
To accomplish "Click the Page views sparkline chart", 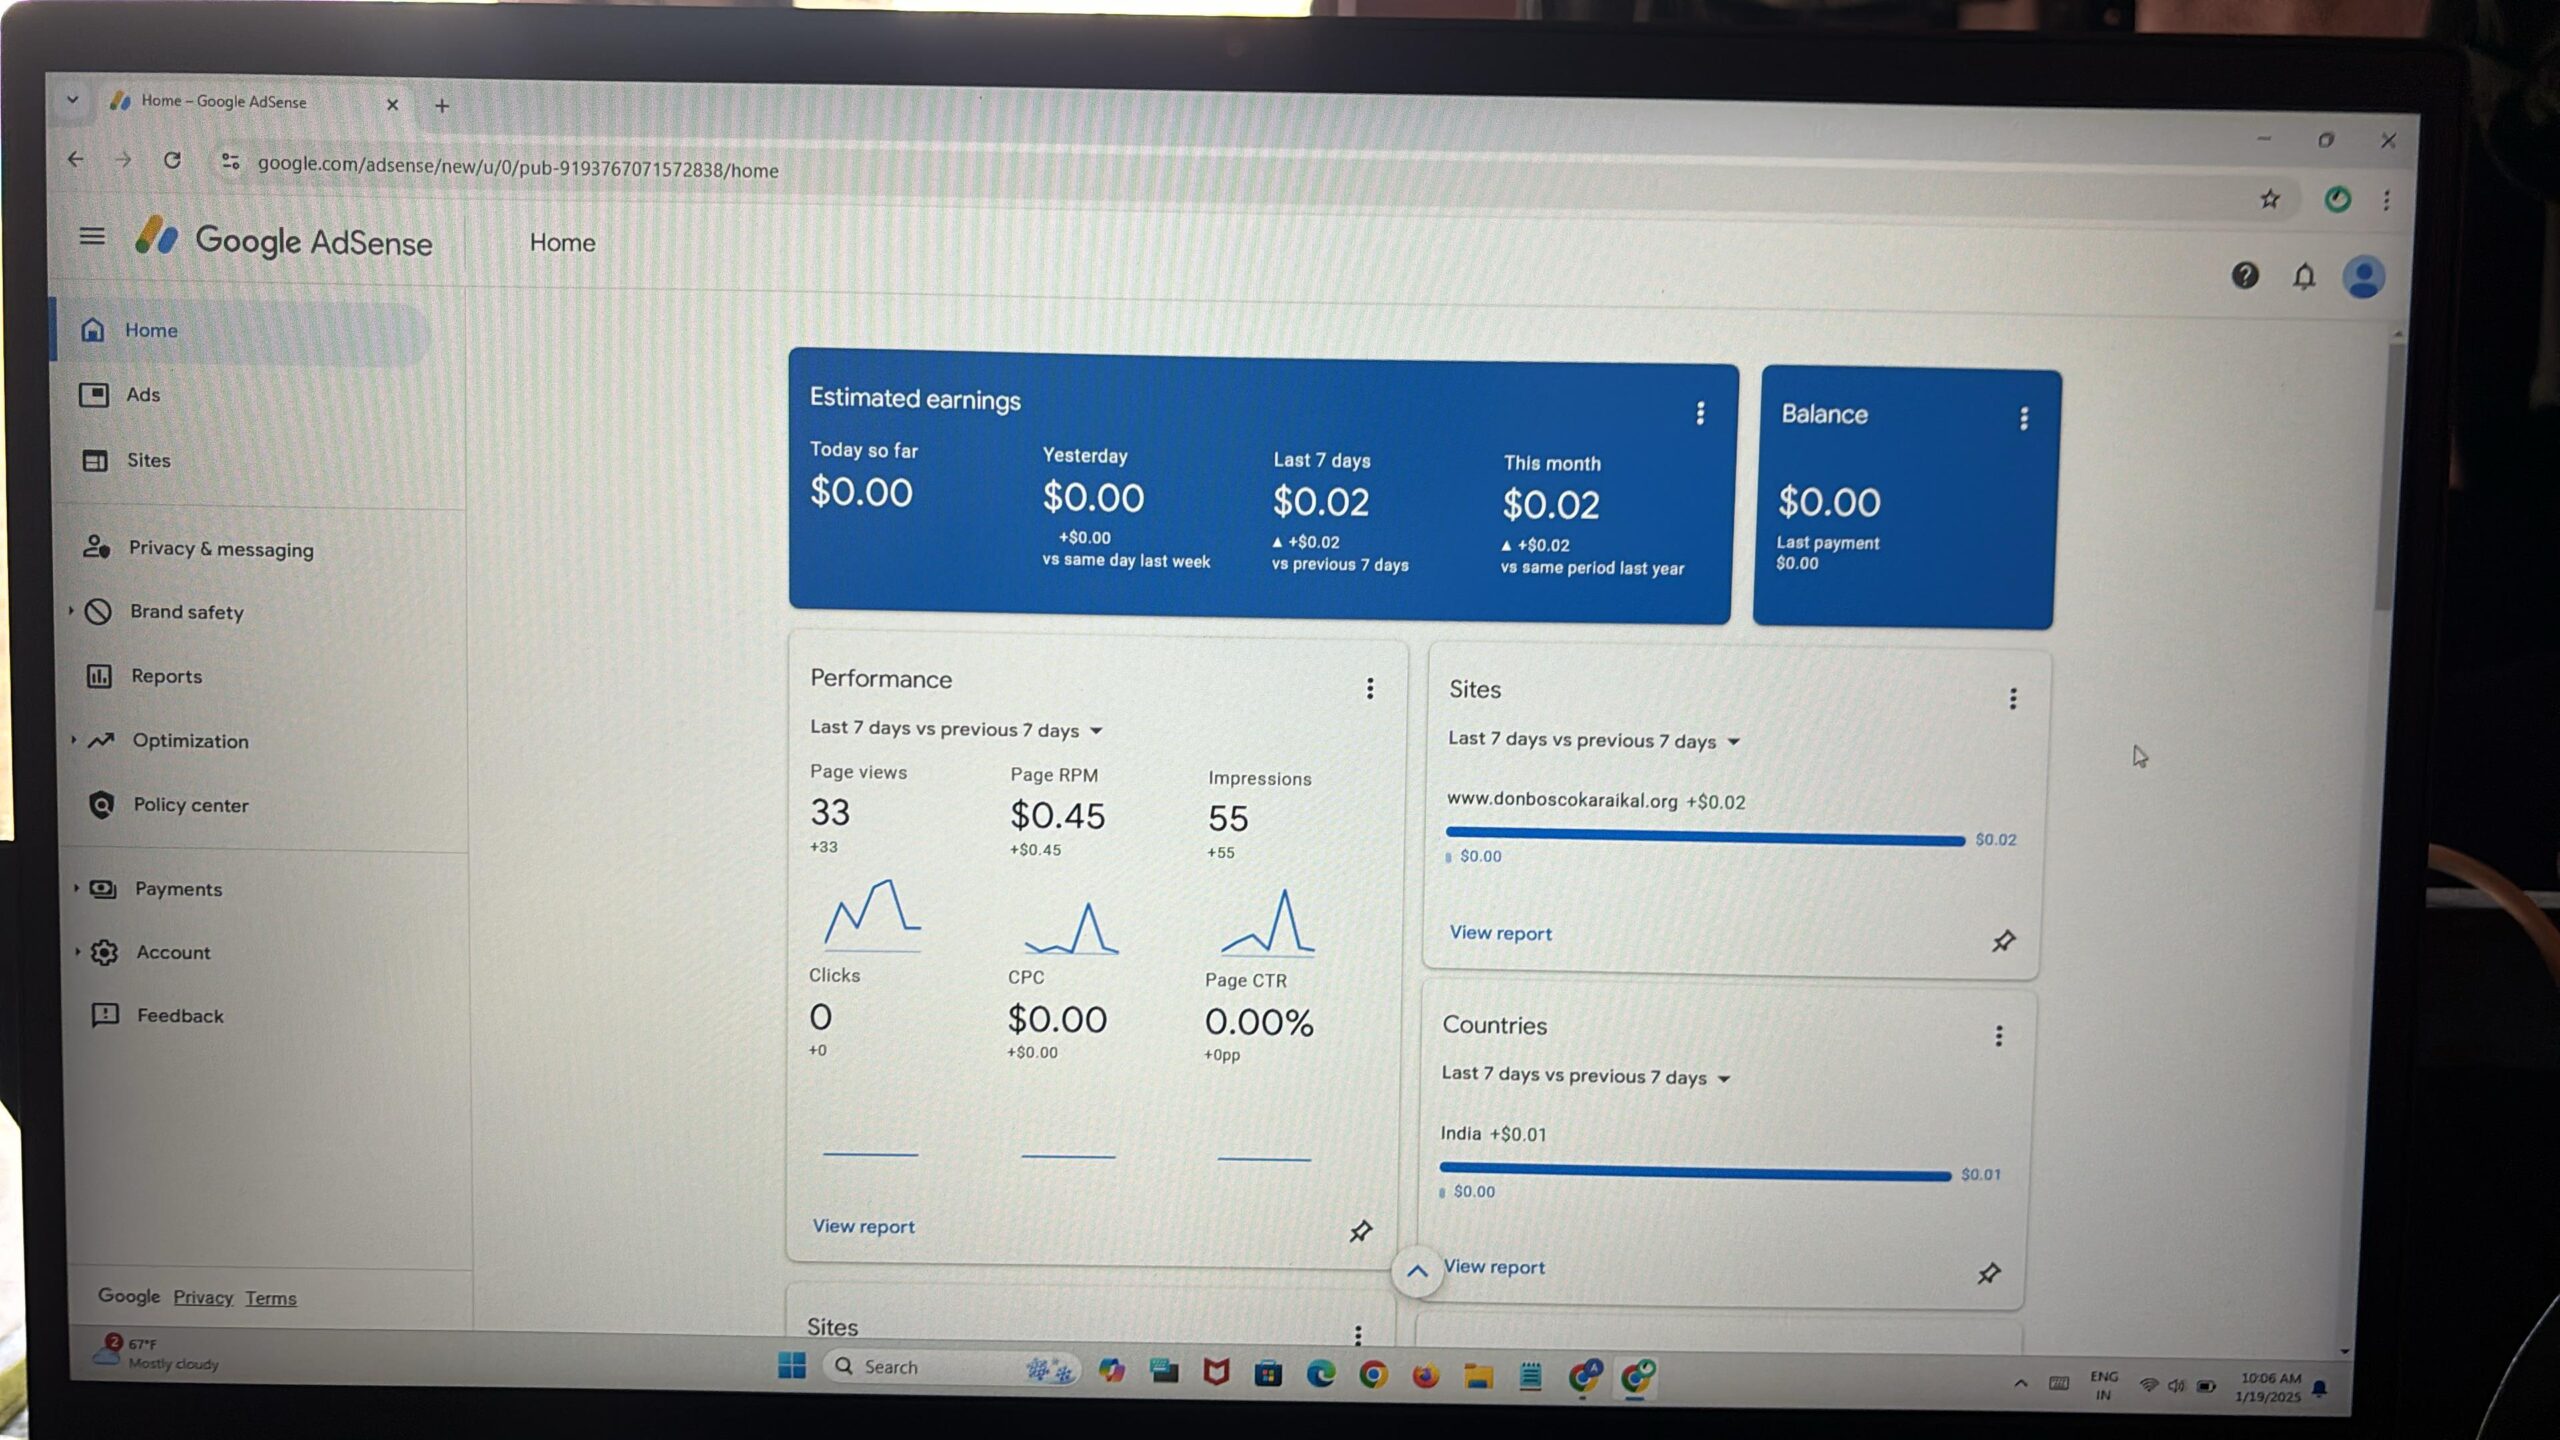I will click(872, 914).
